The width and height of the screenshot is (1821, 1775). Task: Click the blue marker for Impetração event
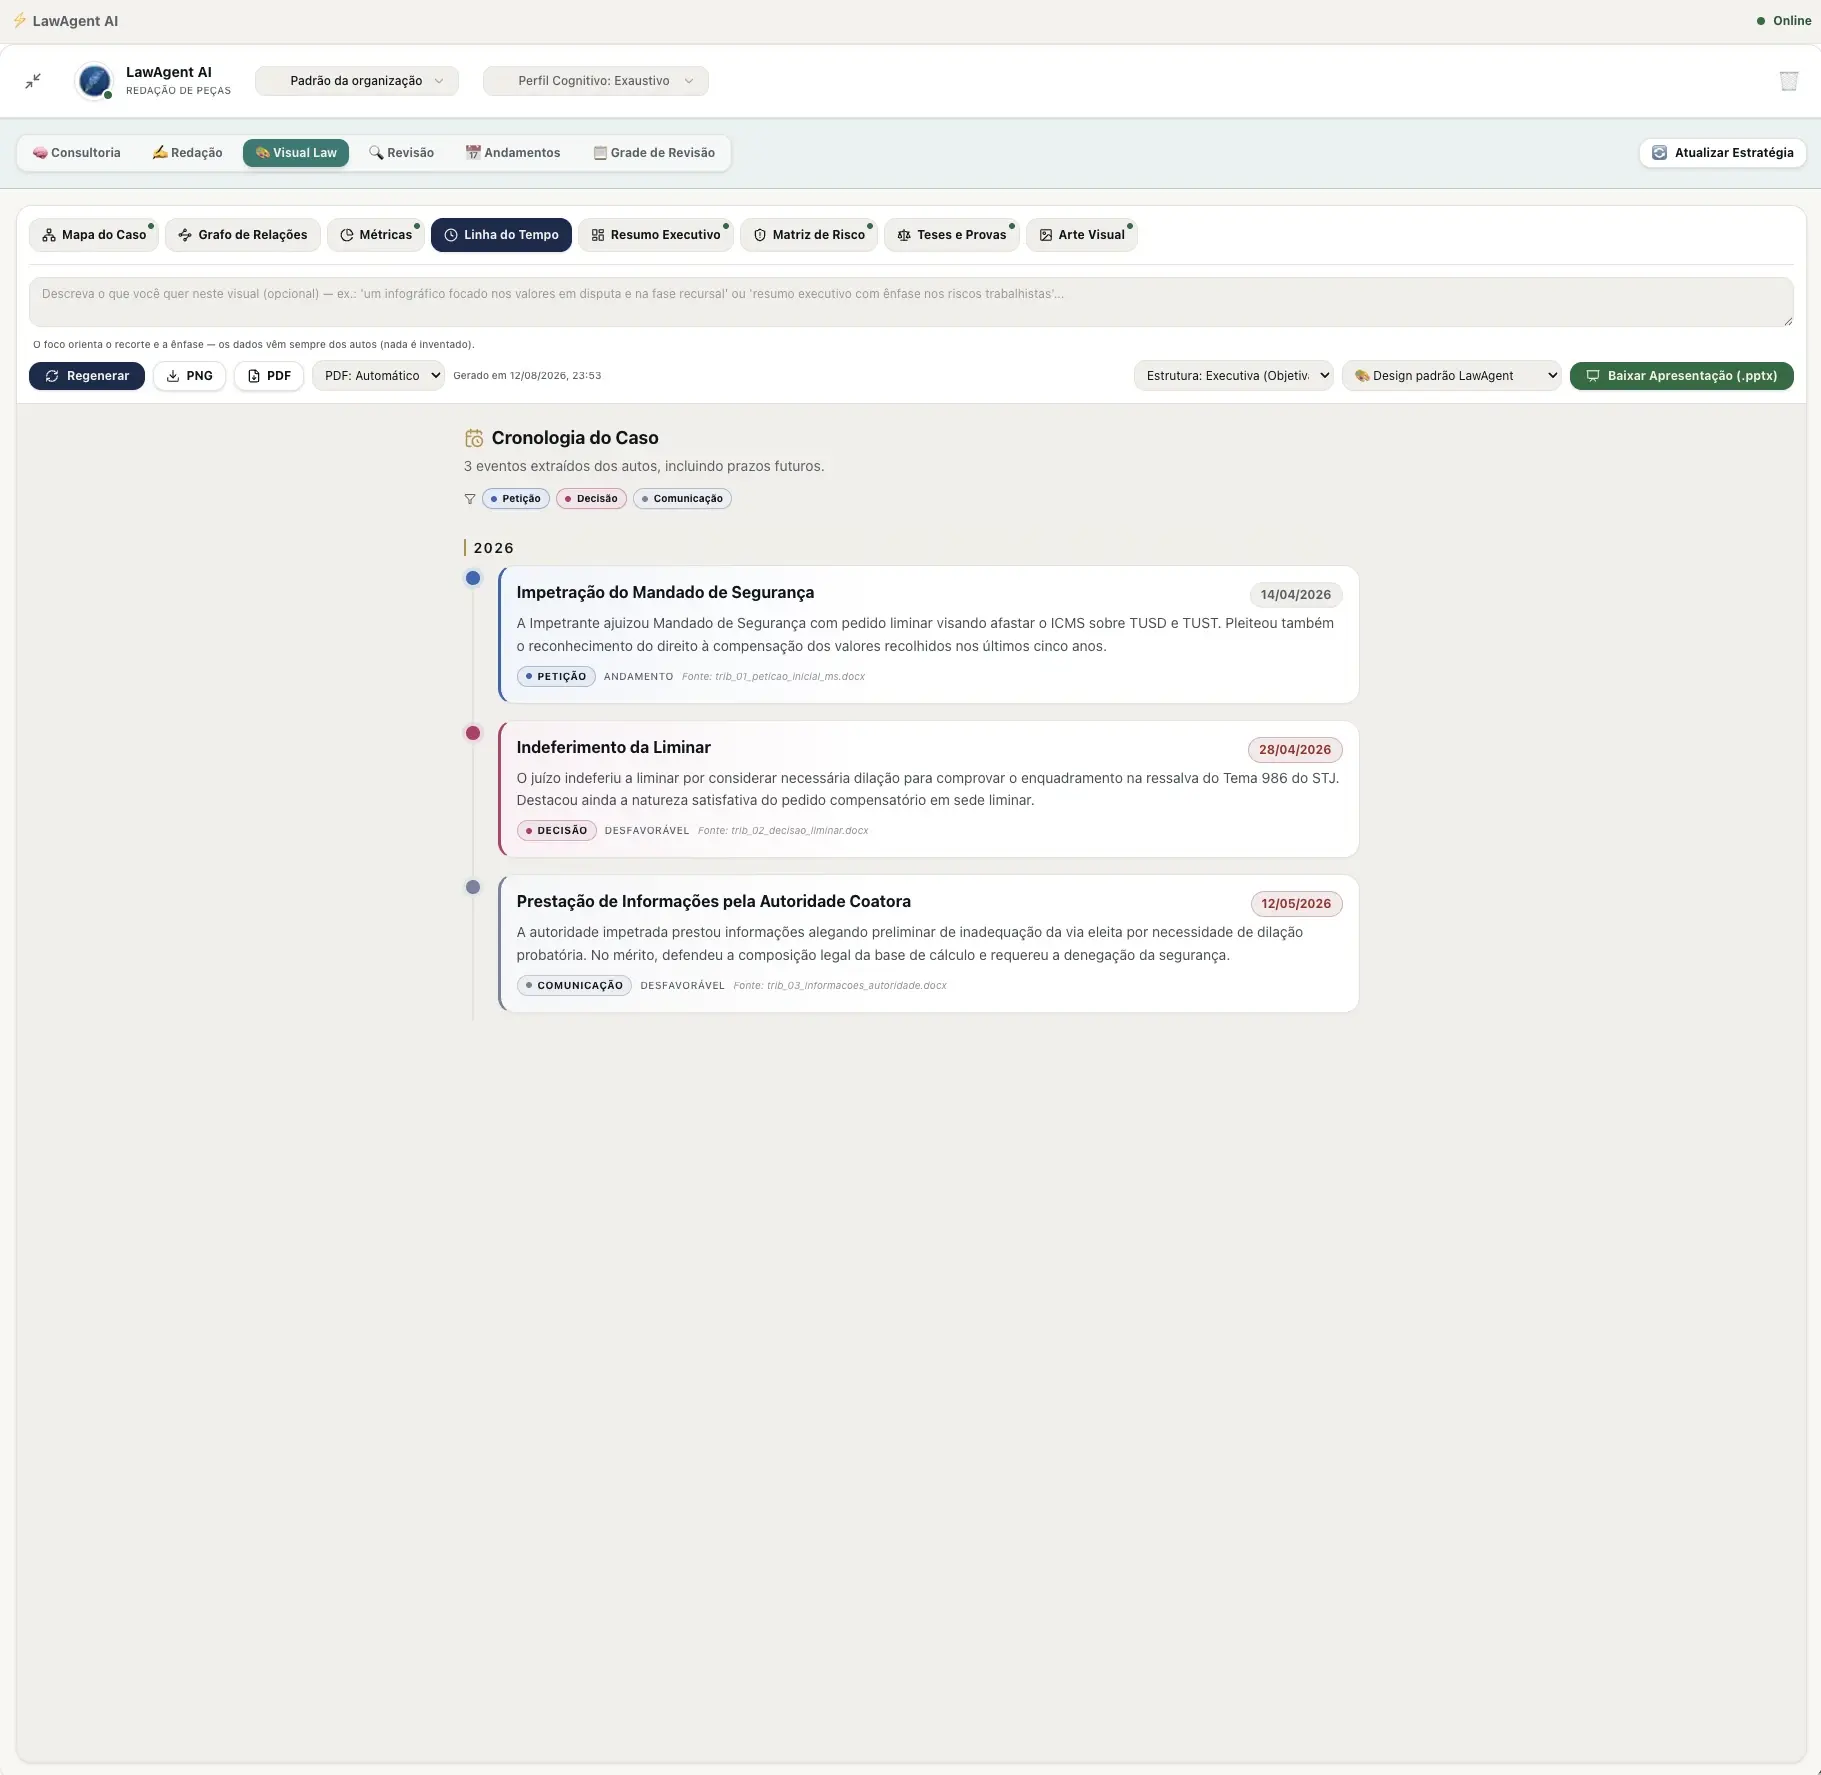473,578
